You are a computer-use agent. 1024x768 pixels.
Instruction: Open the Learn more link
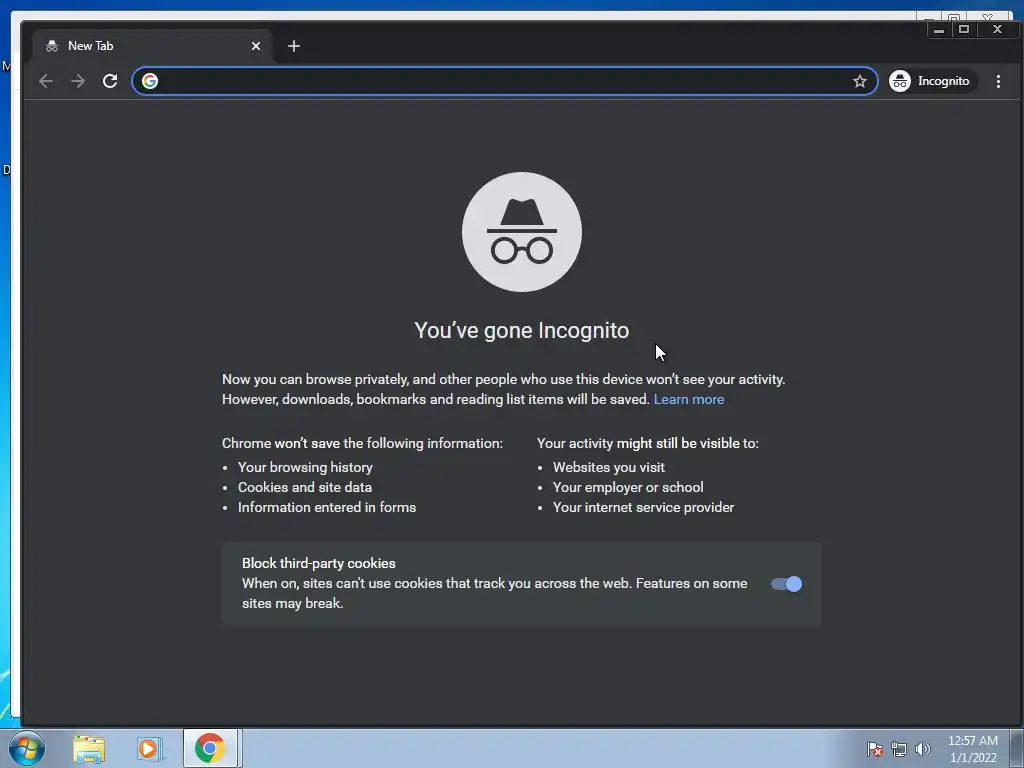[x=688, y=399]
